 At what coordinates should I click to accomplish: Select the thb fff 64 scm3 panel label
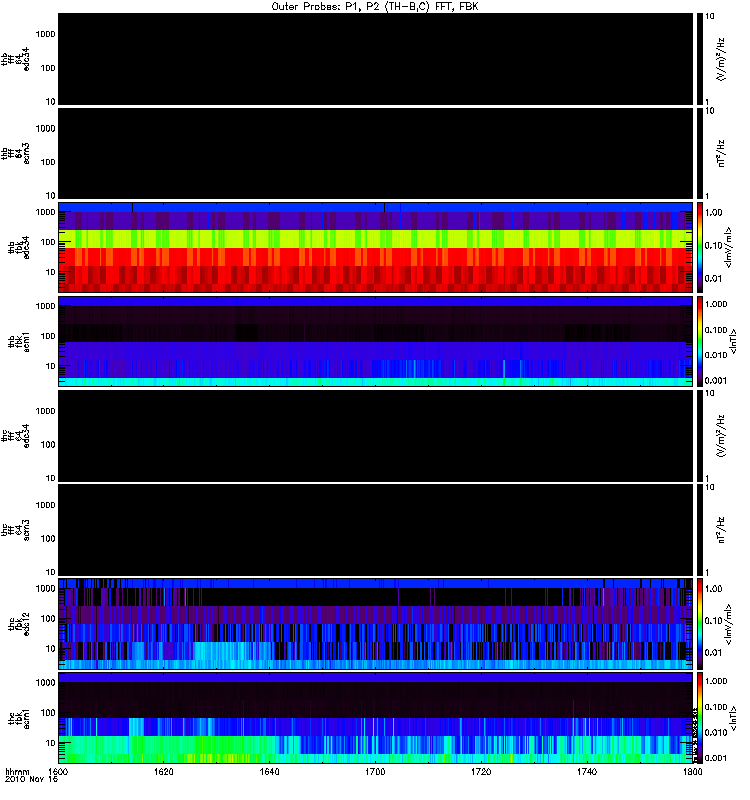(15, 154)
